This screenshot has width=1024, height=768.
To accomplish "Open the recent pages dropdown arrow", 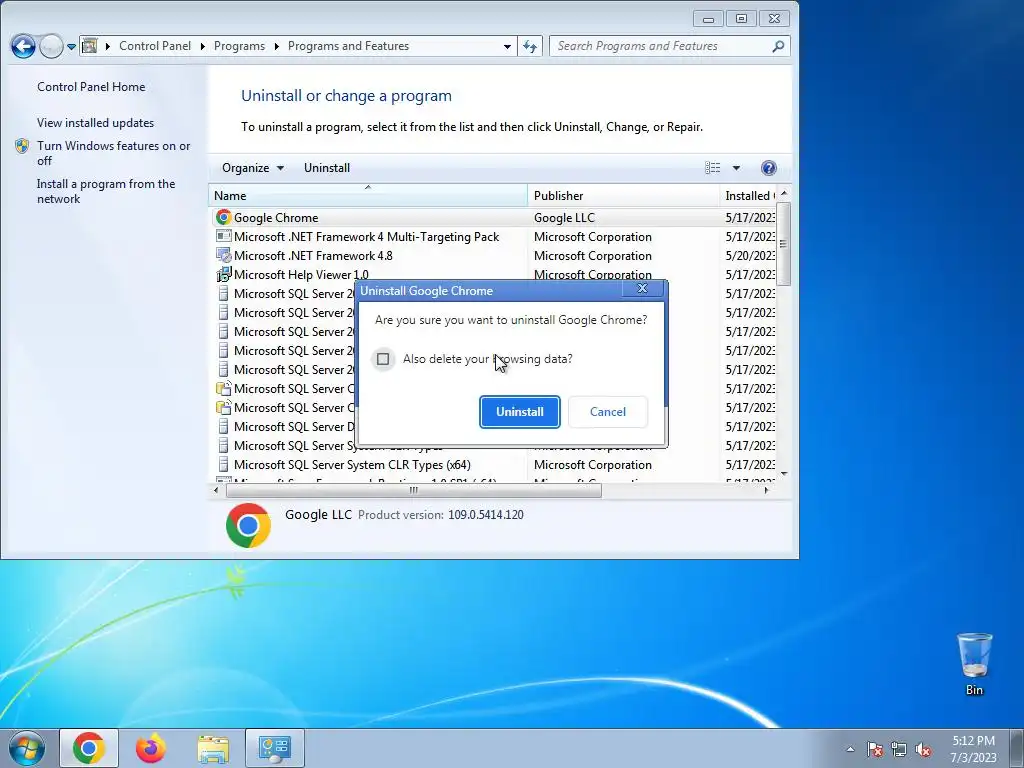I will [x=71, y=46].
